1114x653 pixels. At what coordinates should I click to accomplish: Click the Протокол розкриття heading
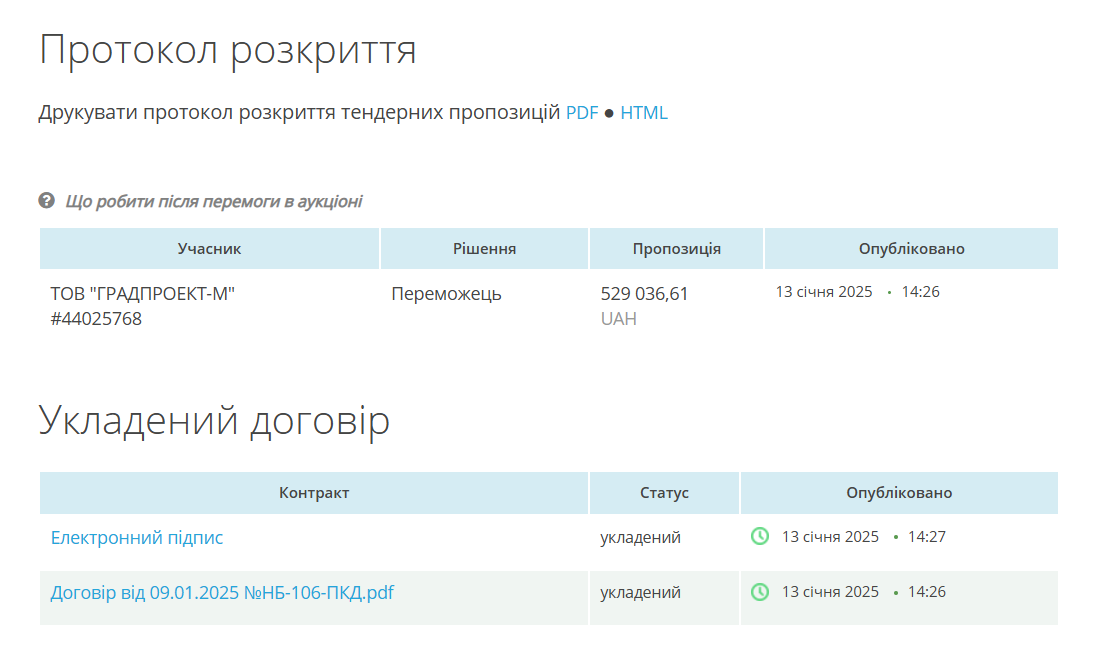click(227, 50)
